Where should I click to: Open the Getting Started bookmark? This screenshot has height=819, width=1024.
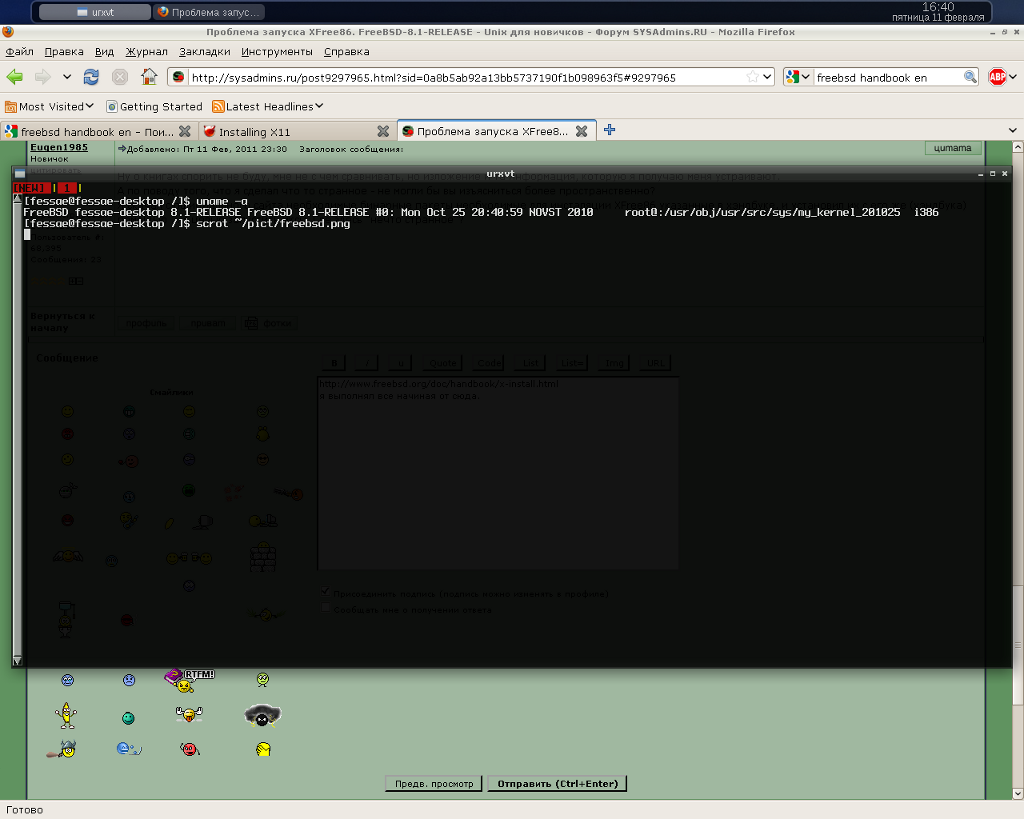point(155,106)
